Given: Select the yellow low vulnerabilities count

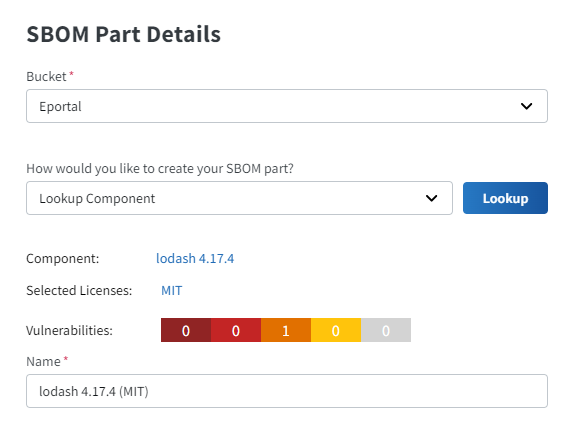Looking at the screenshot, I should point(336,330).
